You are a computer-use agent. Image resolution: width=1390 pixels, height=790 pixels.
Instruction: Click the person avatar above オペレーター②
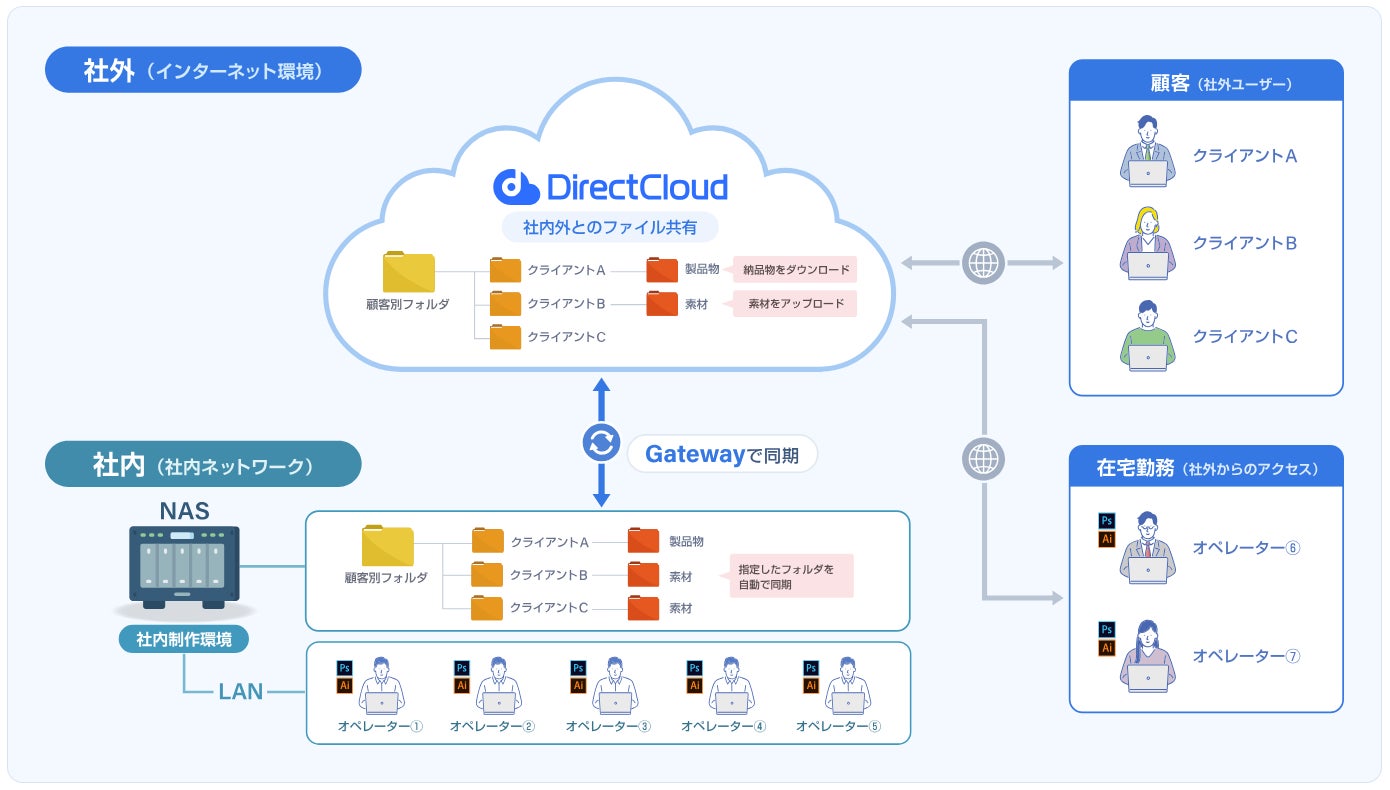click(498, 686)
